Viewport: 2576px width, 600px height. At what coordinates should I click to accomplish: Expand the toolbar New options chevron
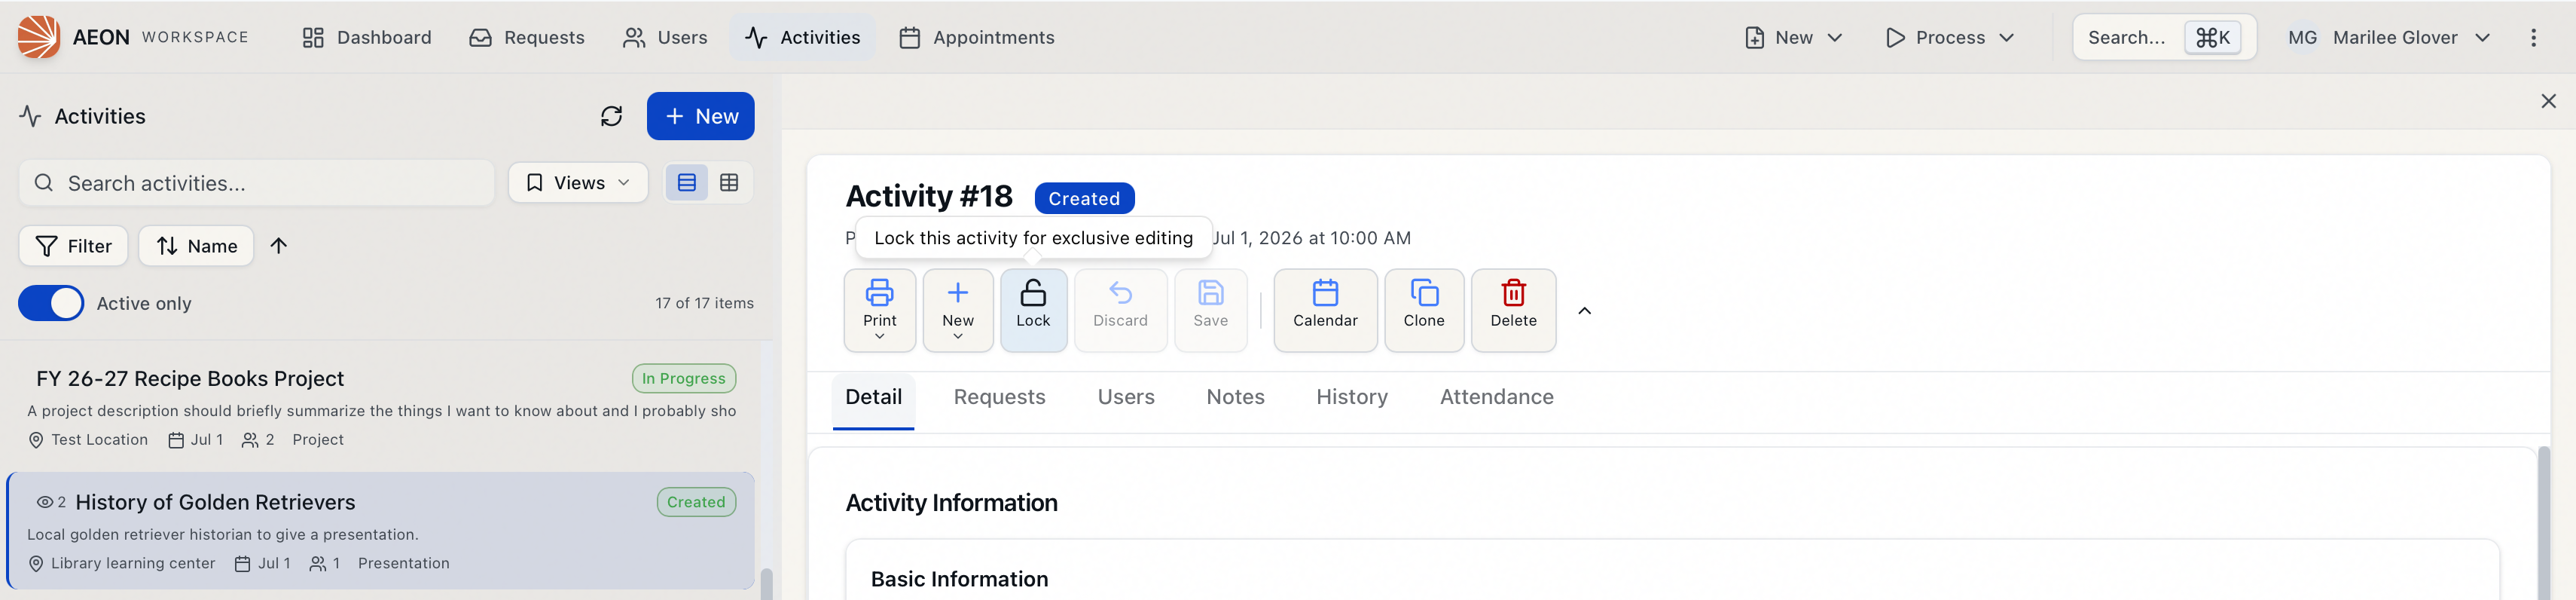coord(957,337)
